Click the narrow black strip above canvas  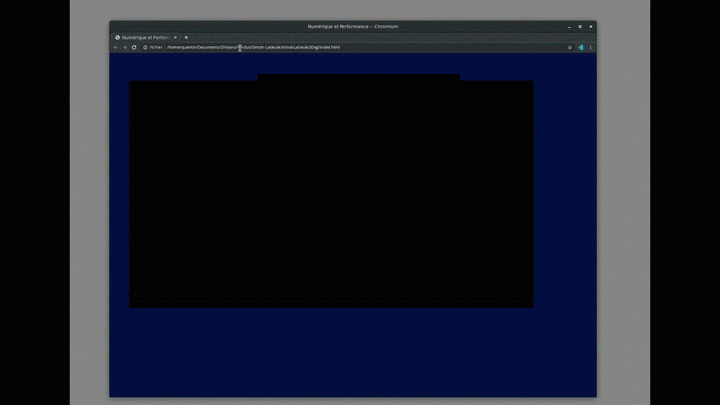(358, 77)
